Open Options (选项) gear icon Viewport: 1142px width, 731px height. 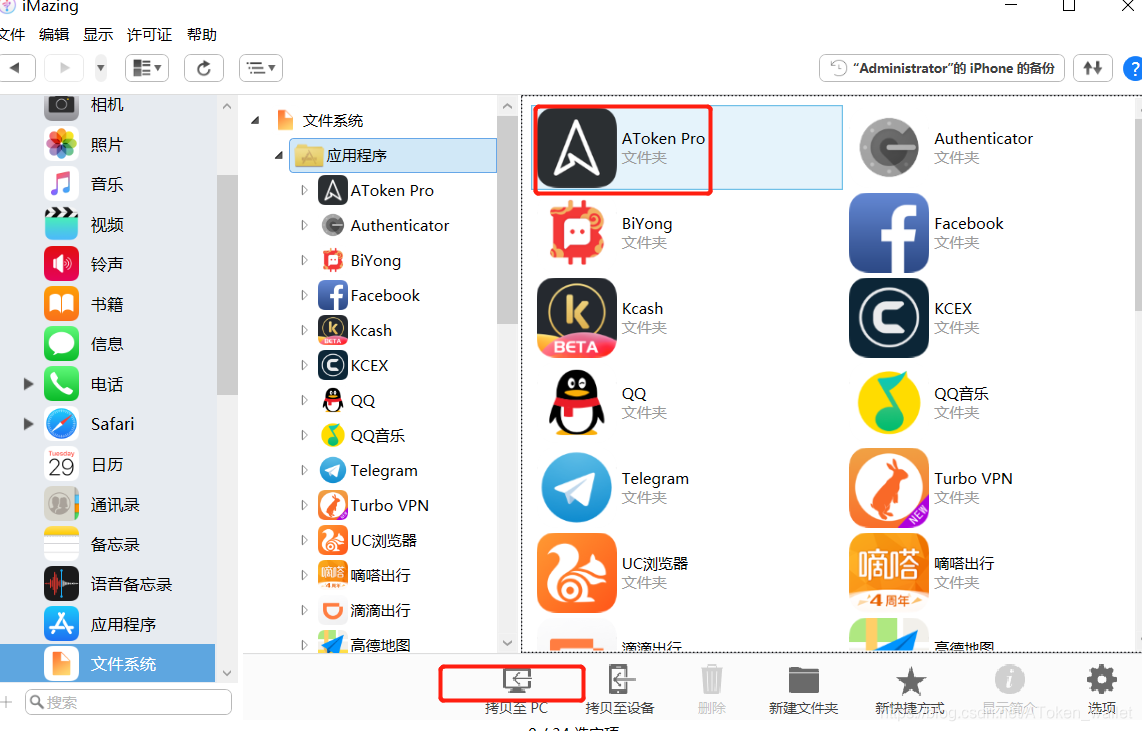1101,680
